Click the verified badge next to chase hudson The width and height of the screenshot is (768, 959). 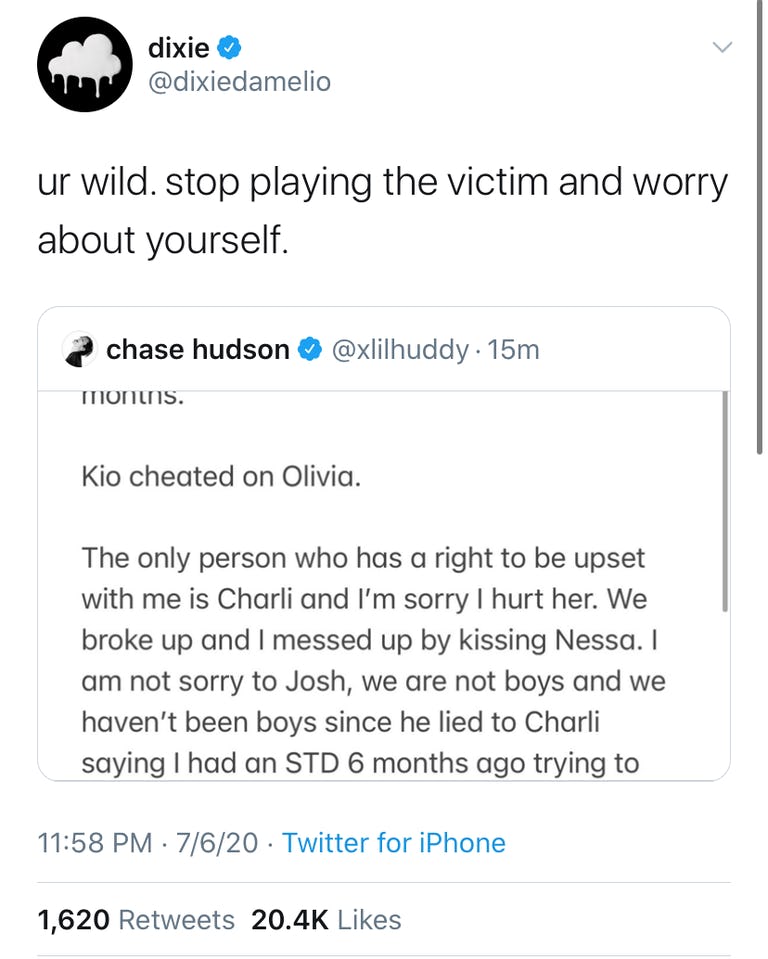point(311,349)
